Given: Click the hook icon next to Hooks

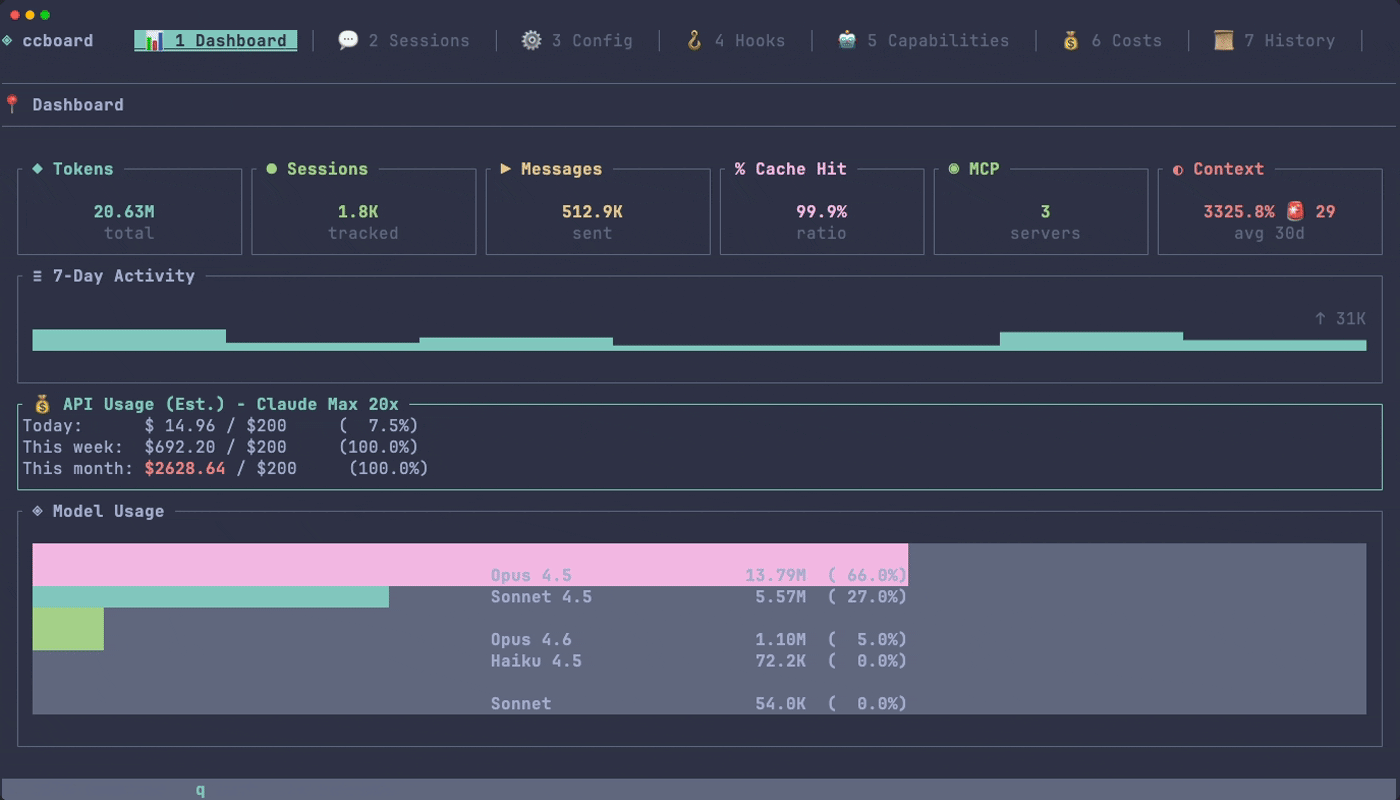Looking at the screenshot, I should pos(694,40).
